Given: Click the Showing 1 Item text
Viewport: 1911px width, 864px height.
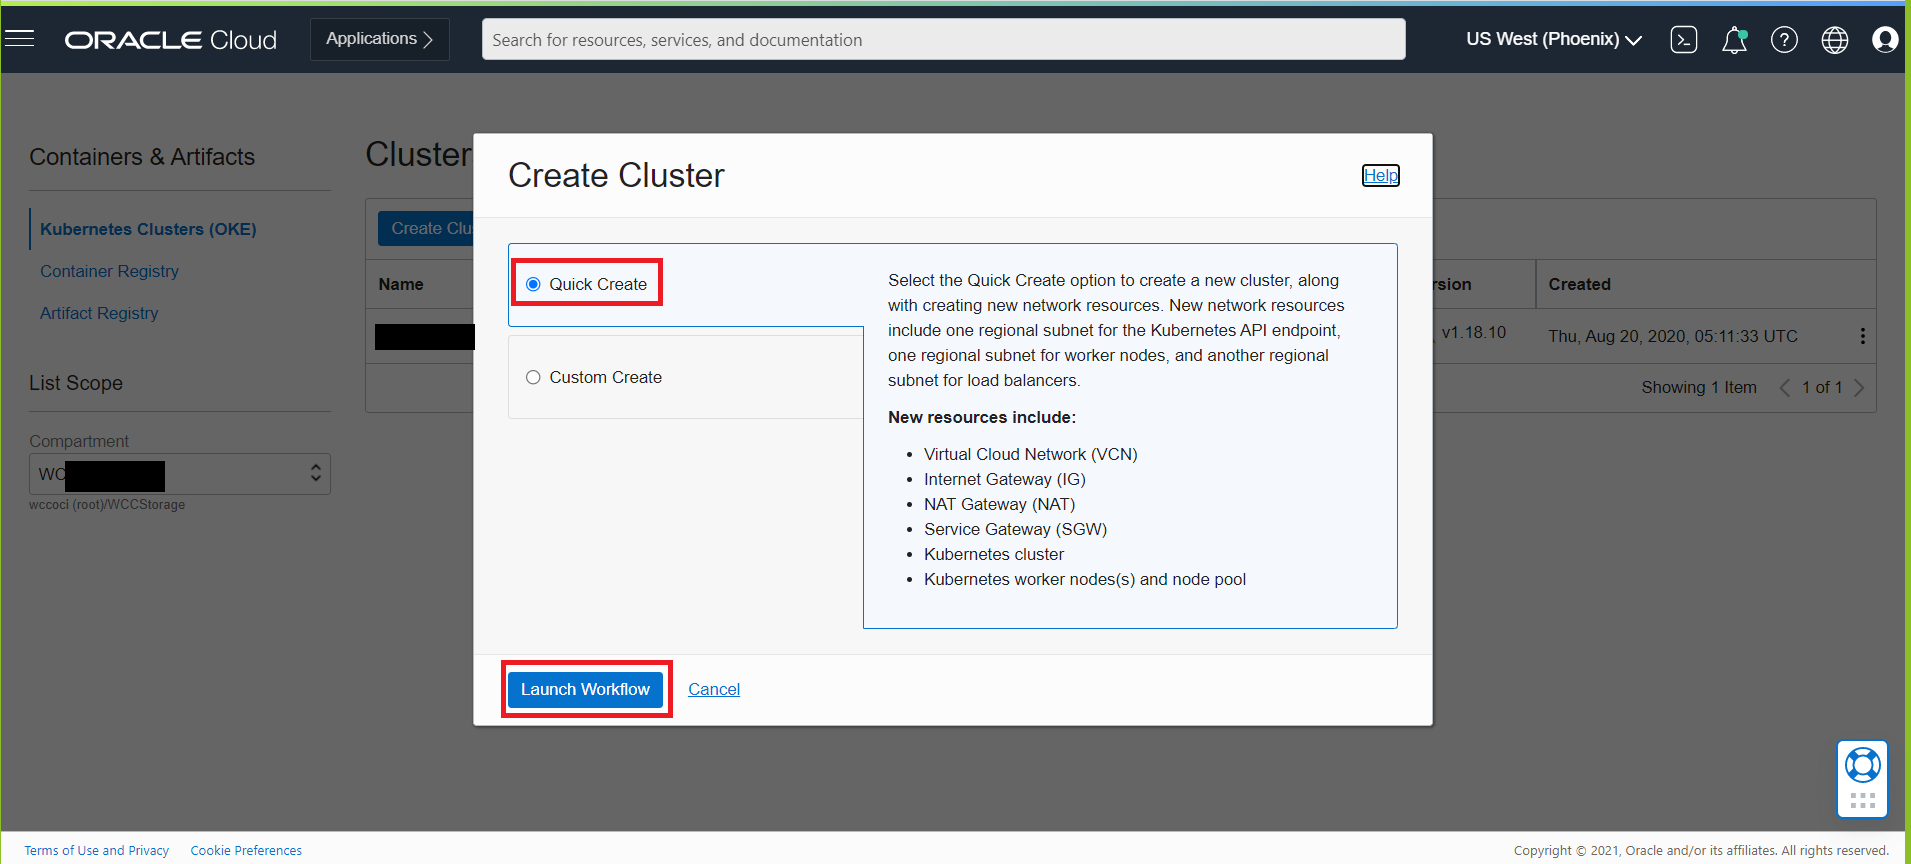Looking at the screenshot, I should click(1699, 387).
